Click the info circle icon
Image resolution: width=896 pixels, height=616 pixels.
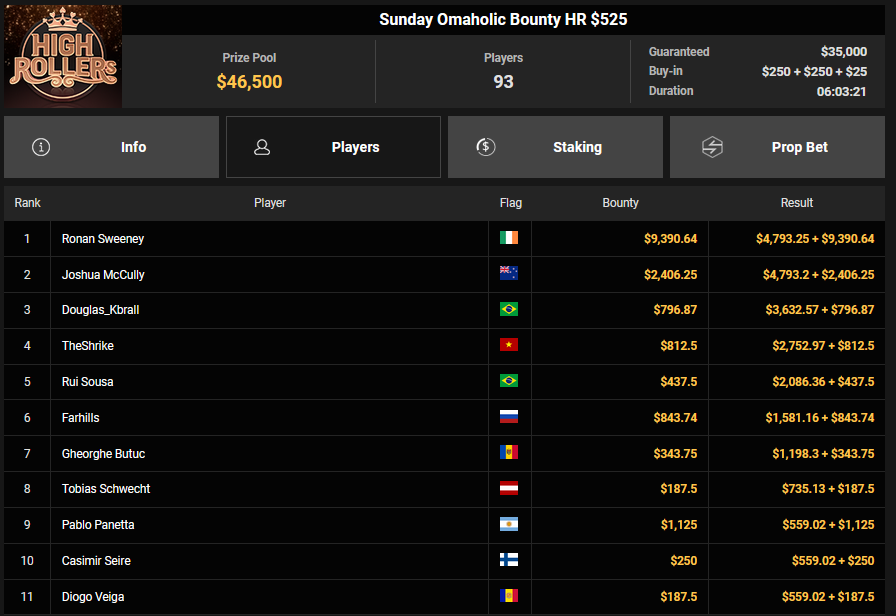coord(41,147)
